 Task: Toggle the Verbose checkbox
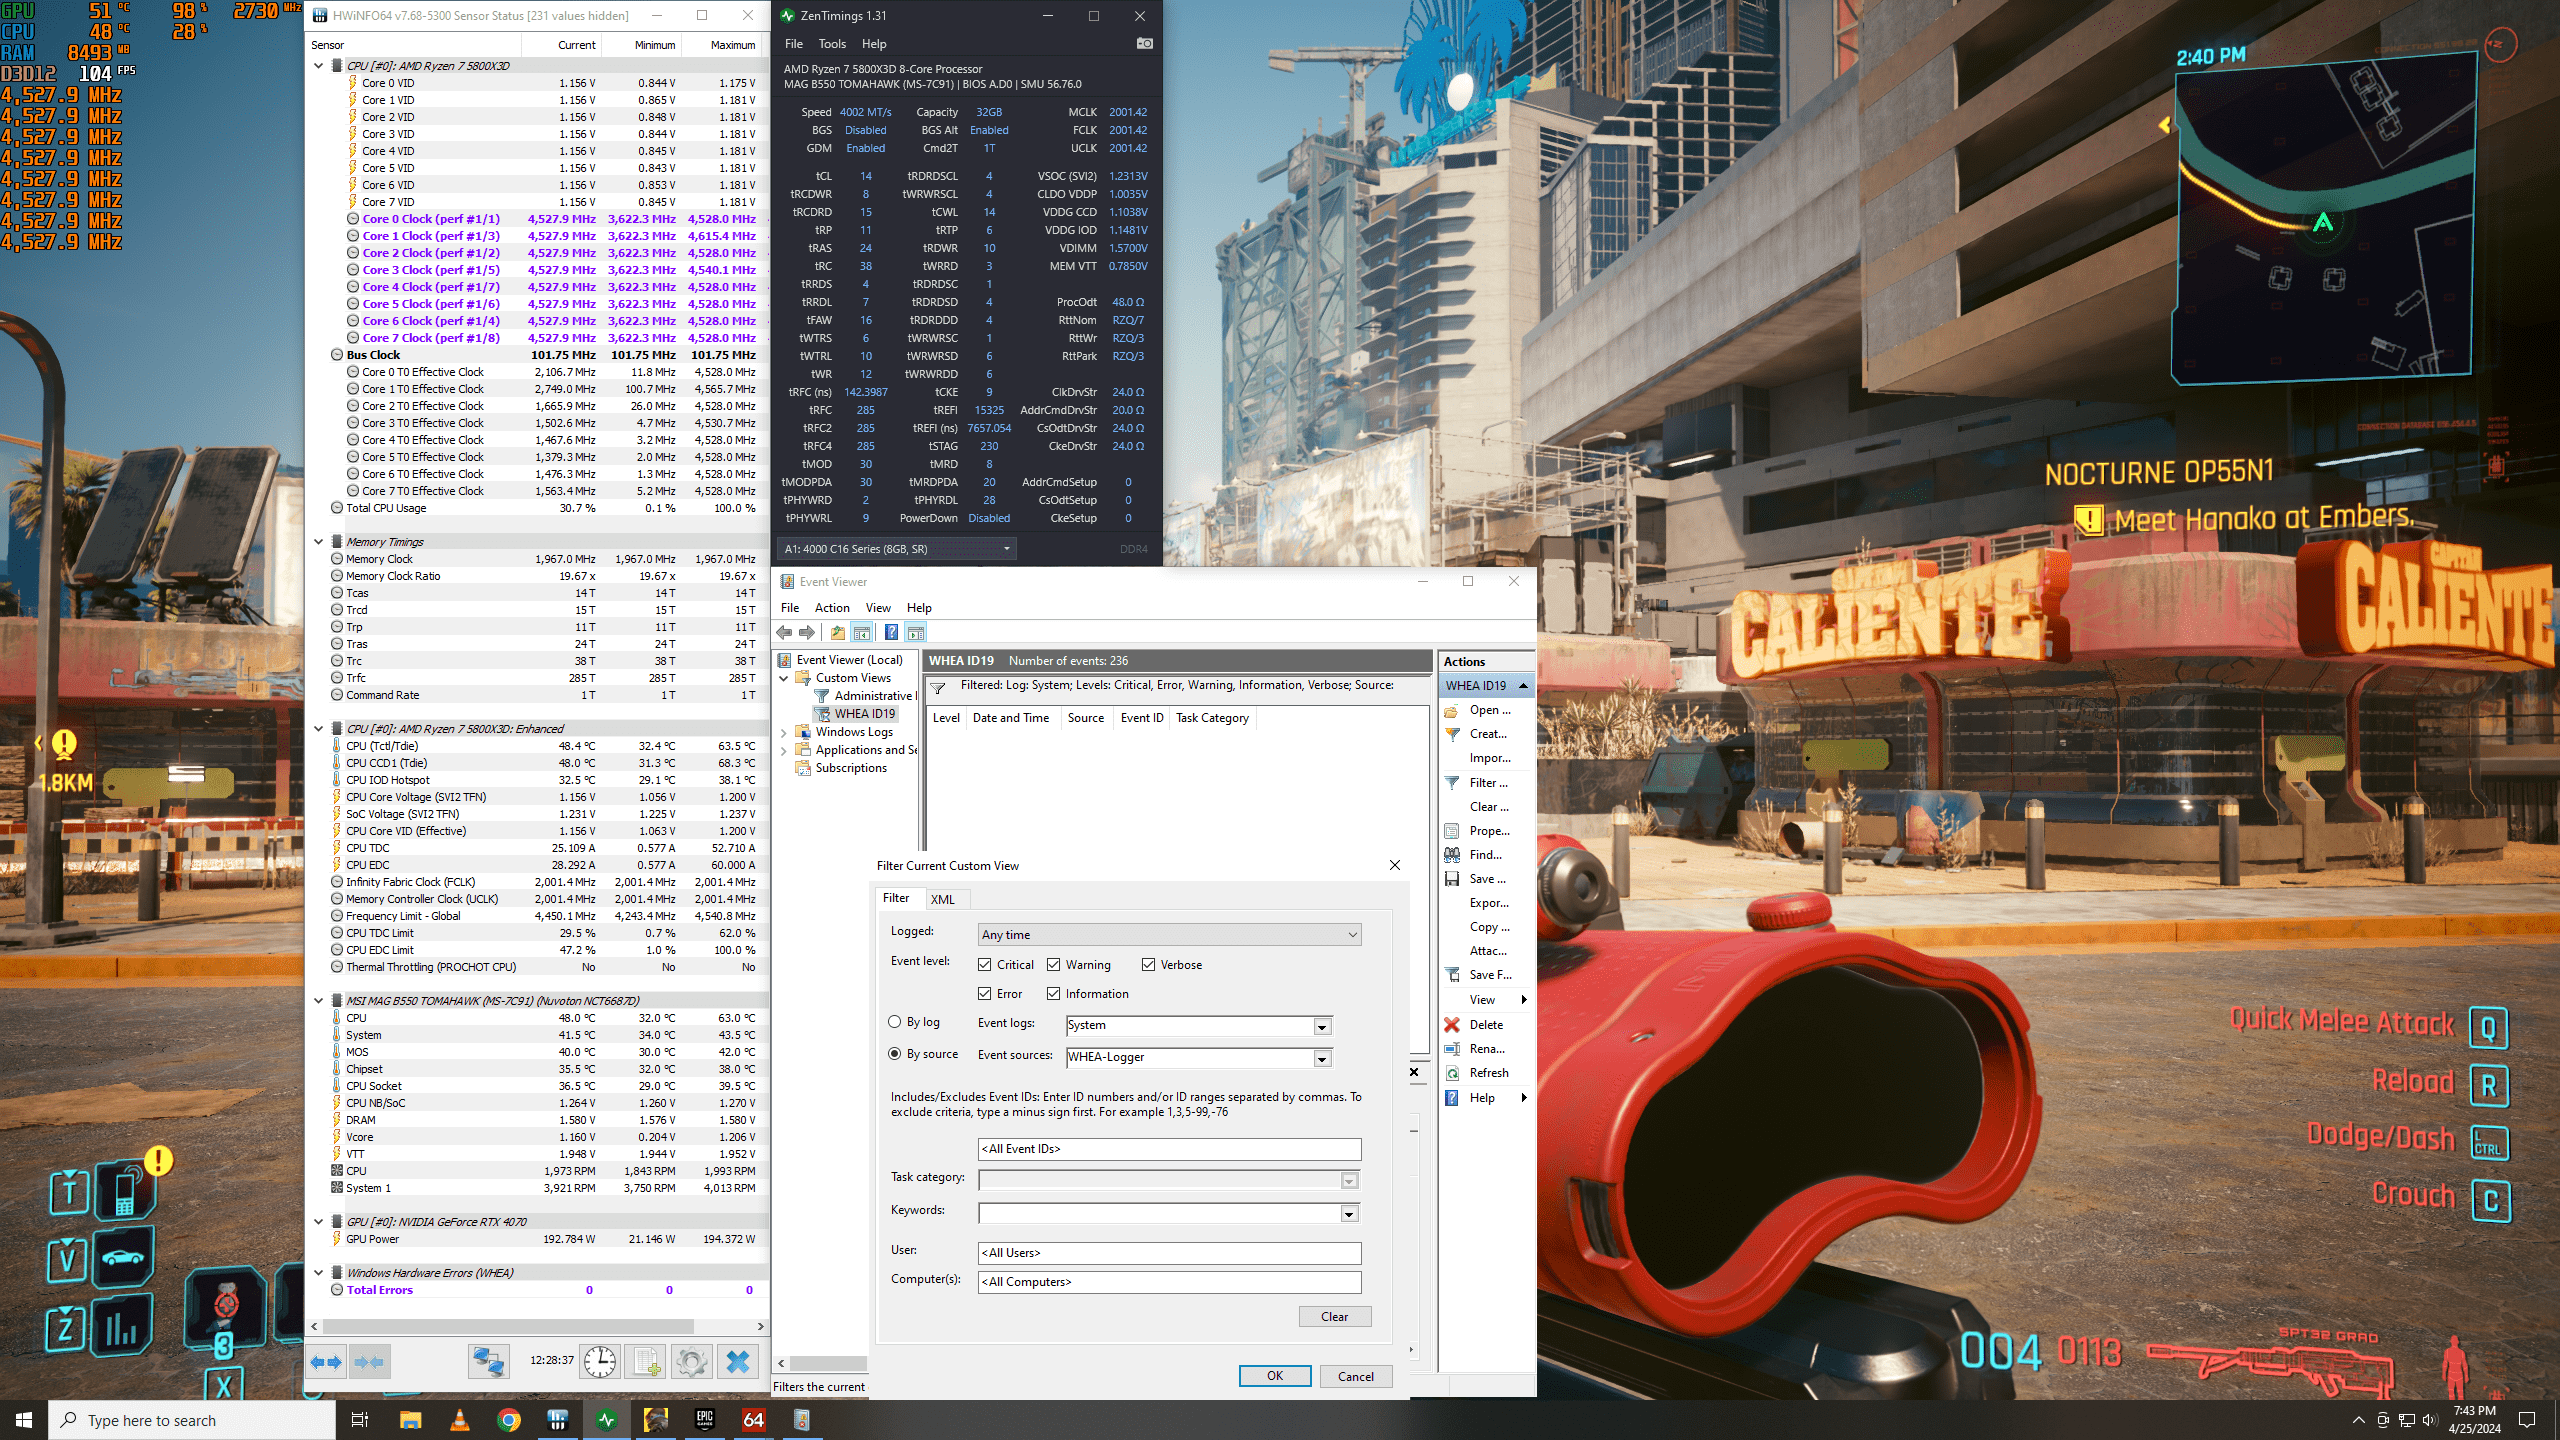[1149, 965]
